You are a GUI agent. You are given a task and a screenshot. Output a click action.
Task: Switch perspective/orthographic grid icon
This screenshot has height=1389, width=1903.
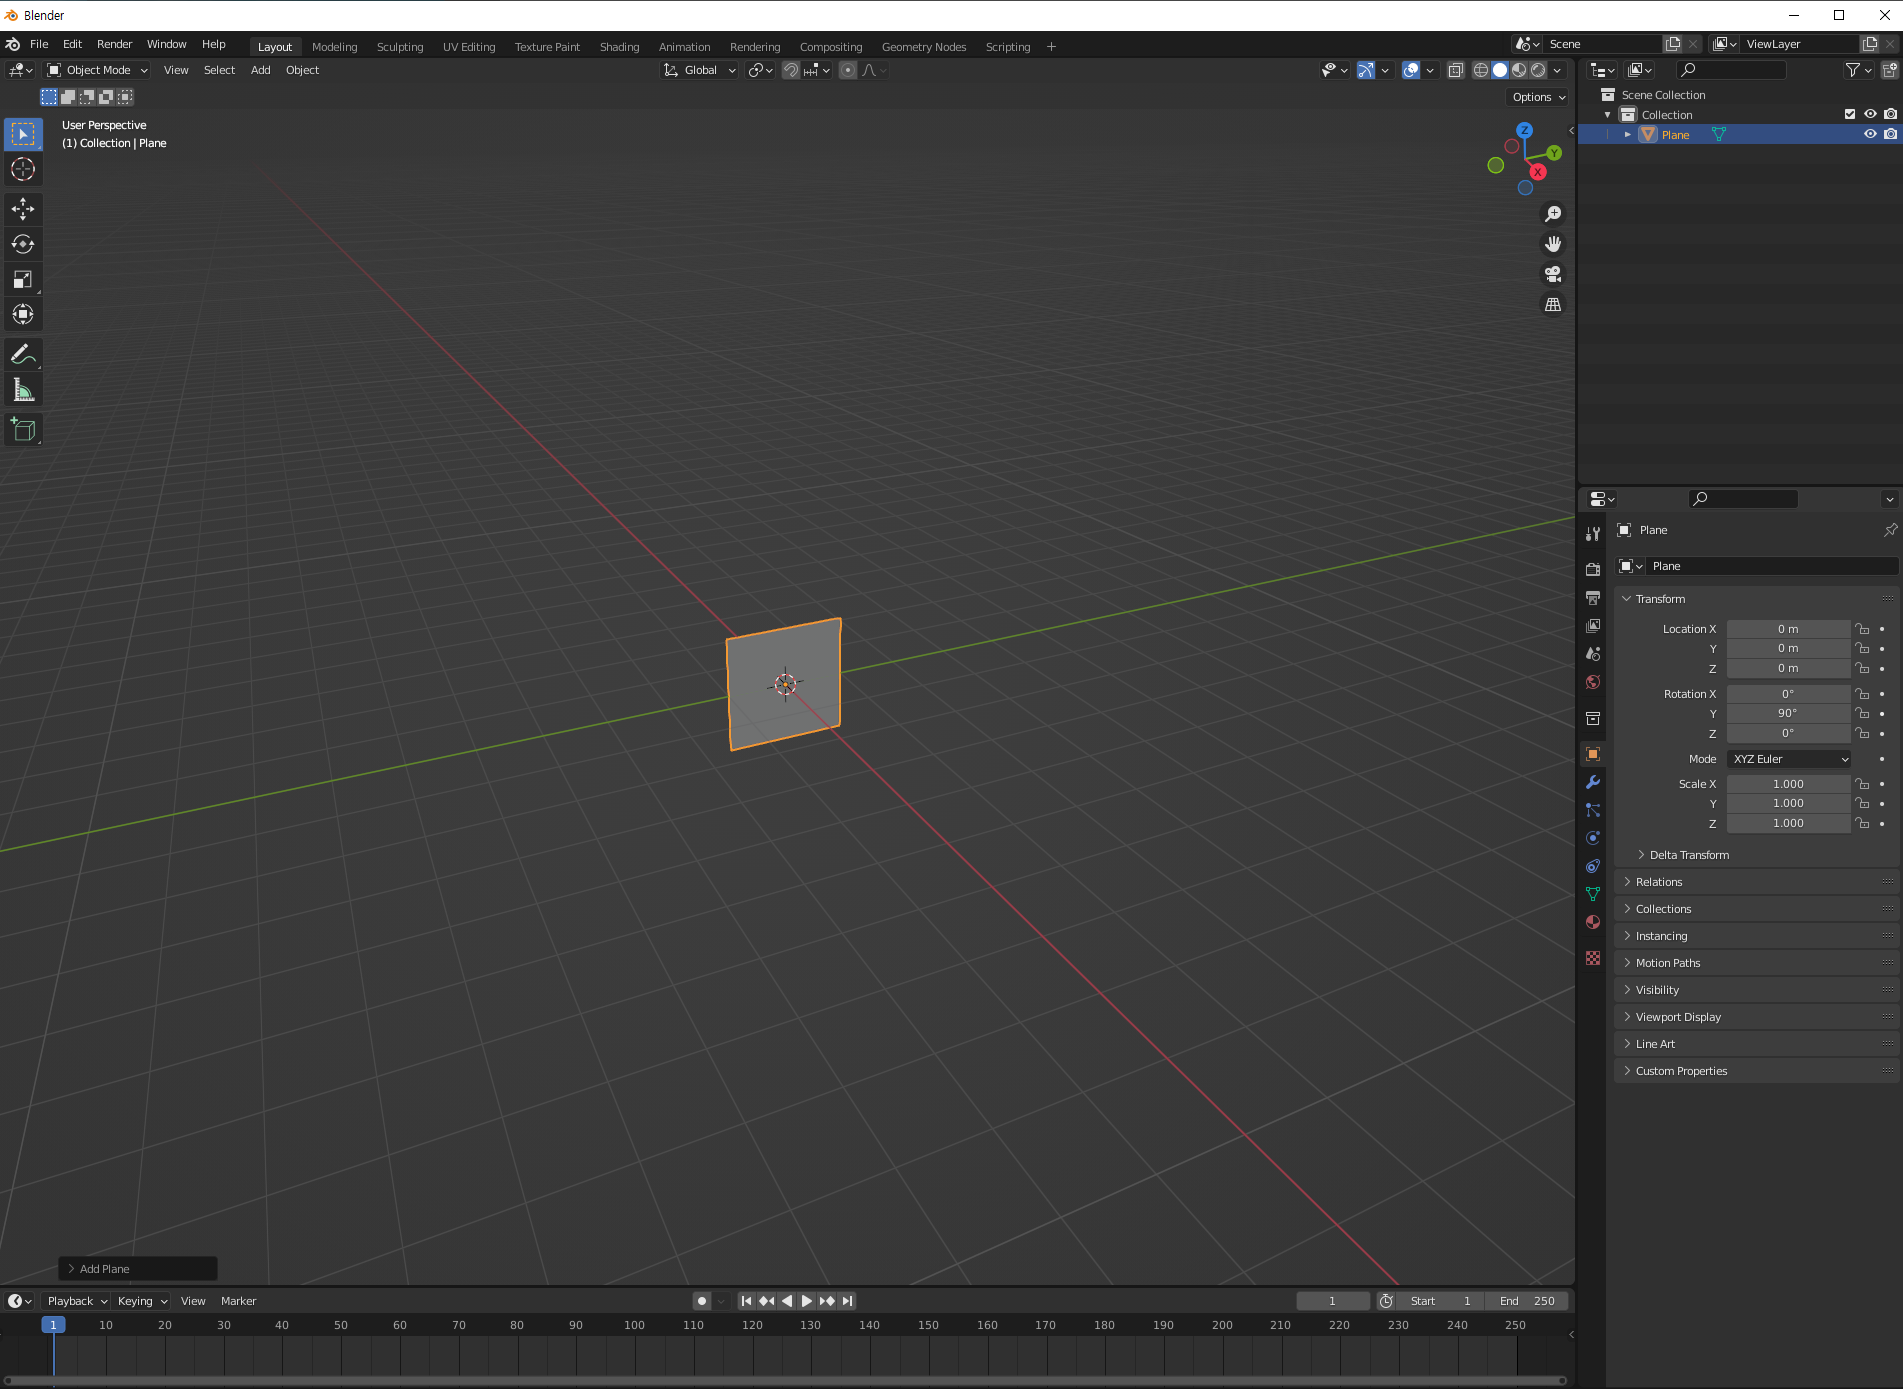1553,304
